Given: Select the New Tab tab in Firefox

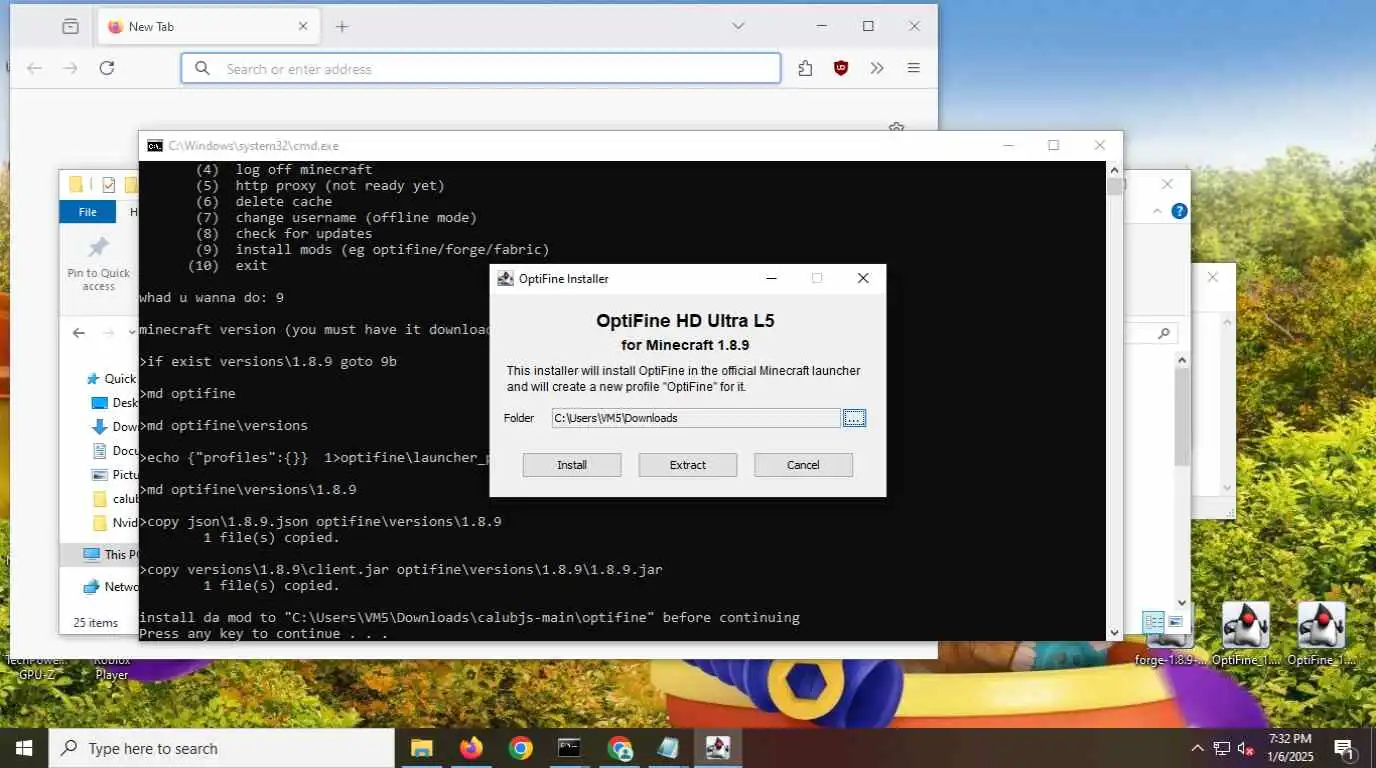Looking at the screenshot, I should tap(208, 27).
